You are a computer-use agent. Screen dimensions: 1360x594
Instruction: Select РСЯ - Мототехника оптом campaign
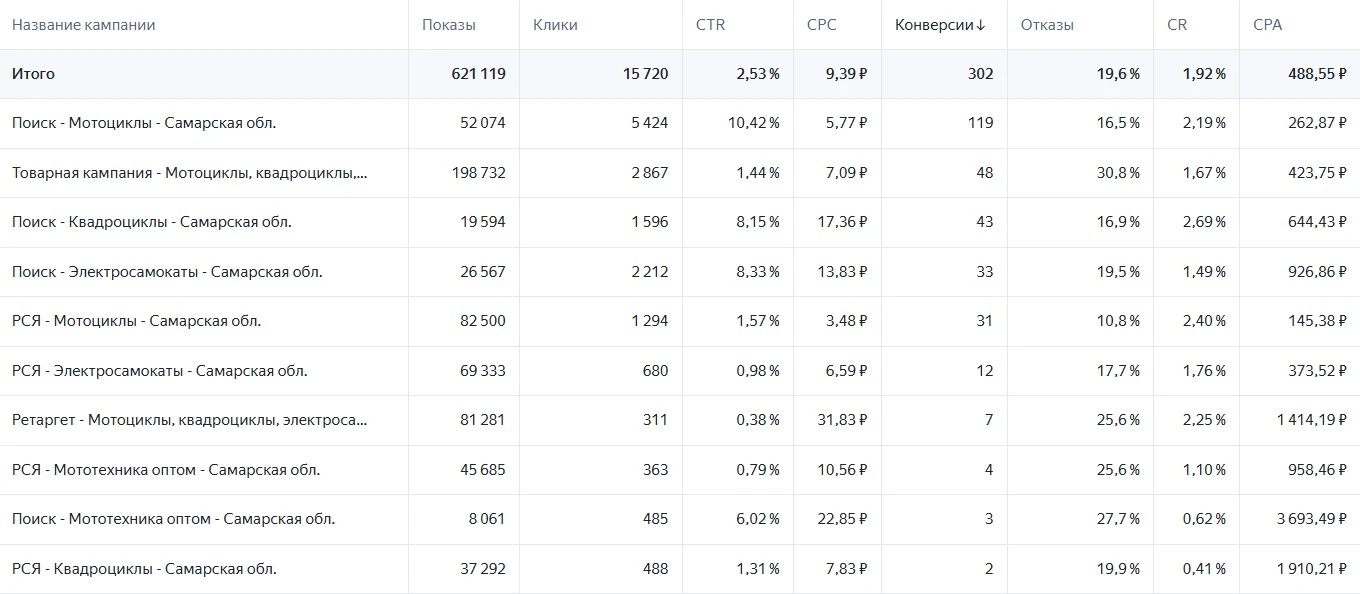(x=166, y=470)
